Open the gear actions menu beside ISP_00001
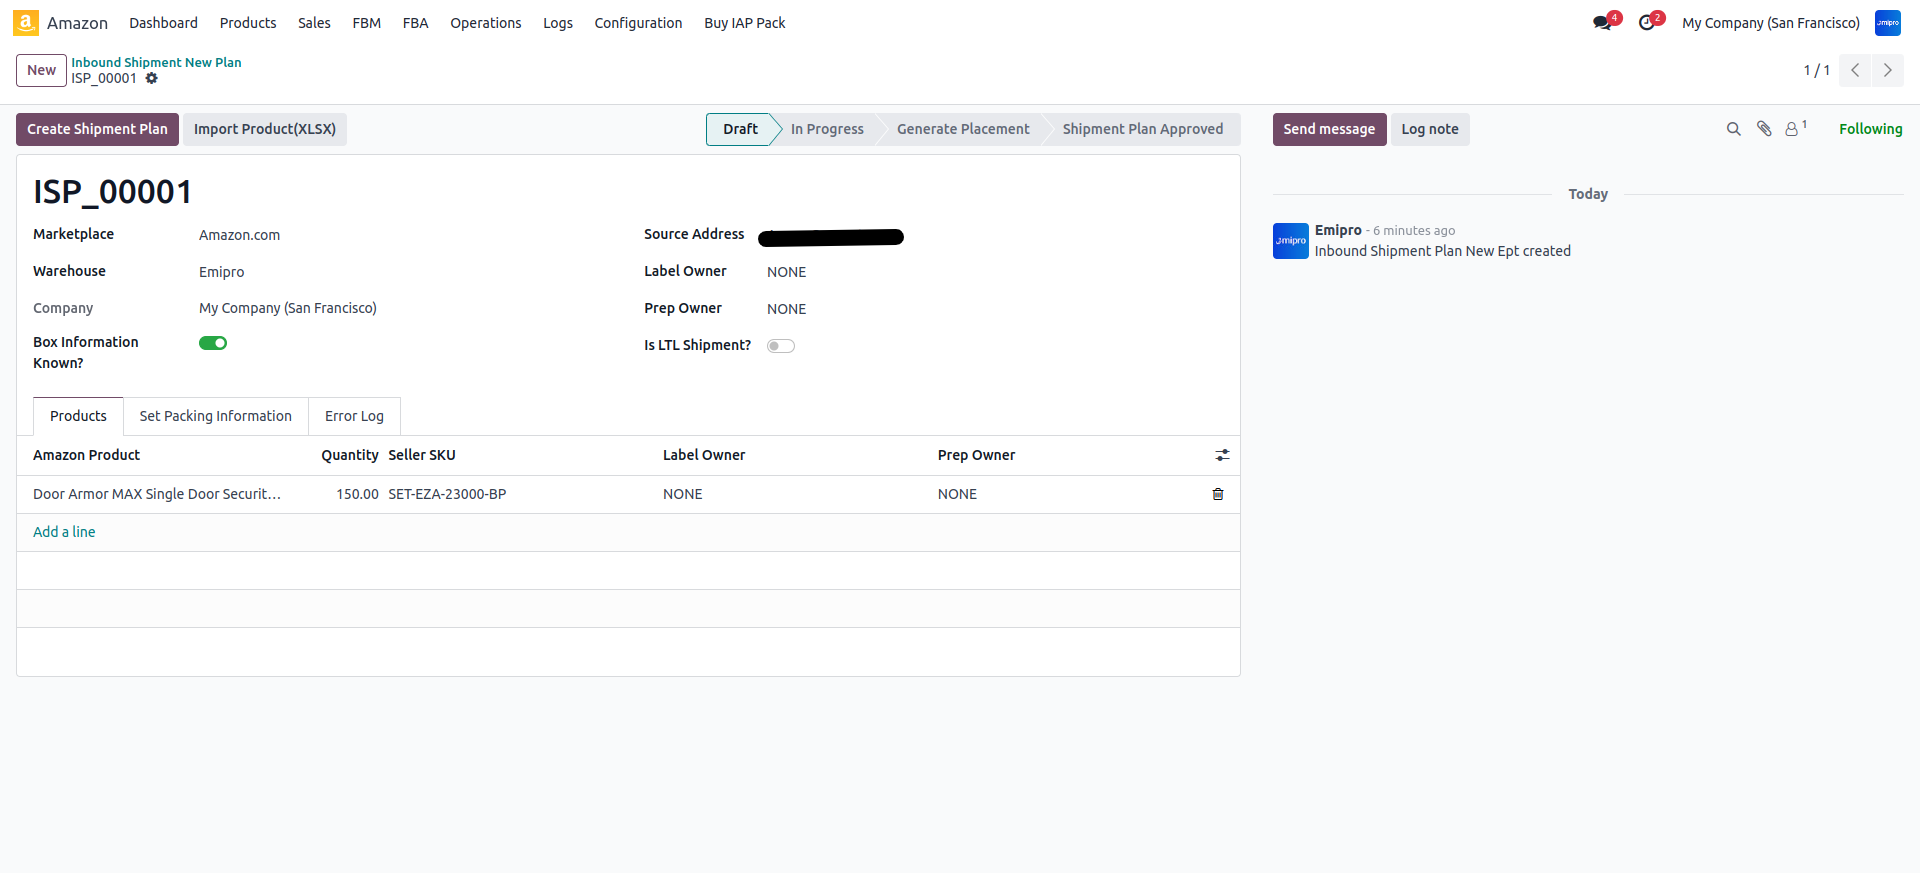 (x=152, y=78)
